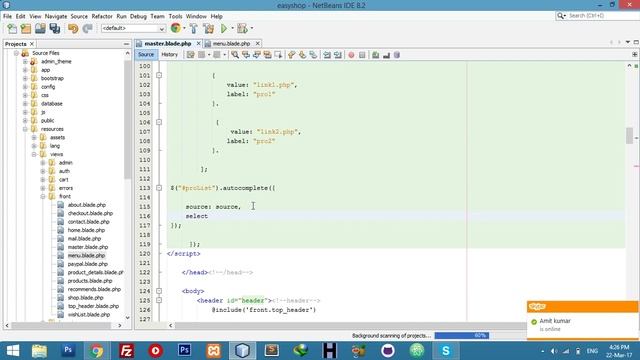Click the Start Macro Recording red icon

click(351, 55)
